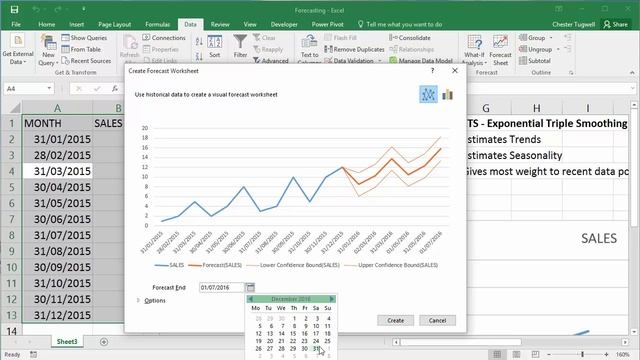Switch to the Page Layout tab
The width and height of the screenshot is (640, 360).
(115, 24)
